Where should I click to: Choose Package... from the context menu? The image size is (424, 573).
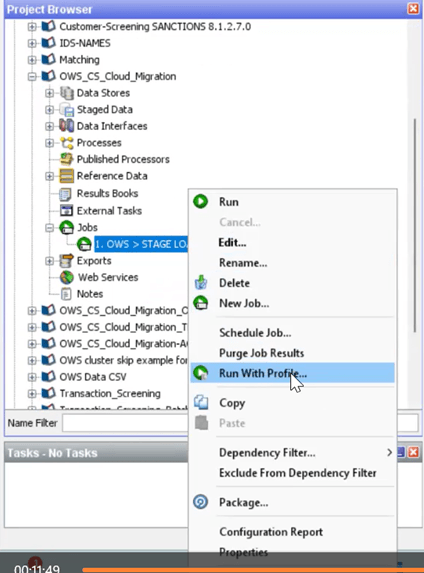292,502
